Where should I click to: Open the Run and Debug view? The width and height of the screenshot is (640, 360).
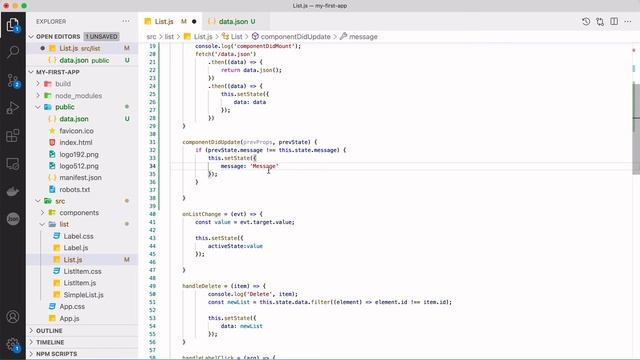point(13,108)
